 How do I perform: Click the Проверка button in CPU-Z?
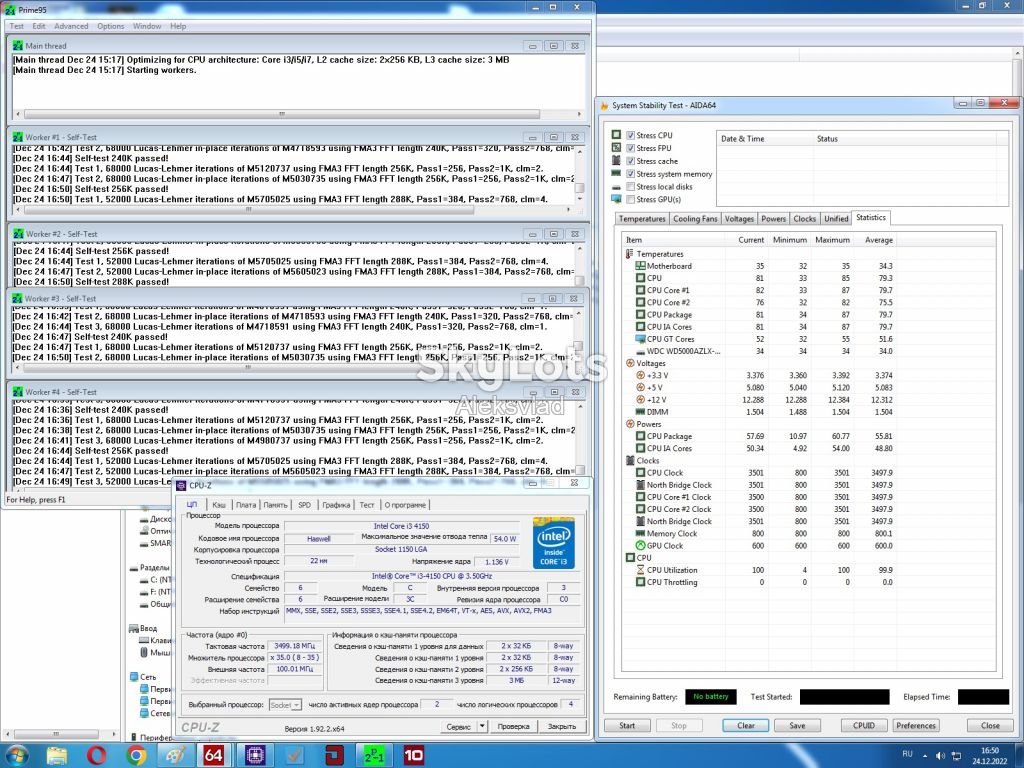click(x=513, y=726)
